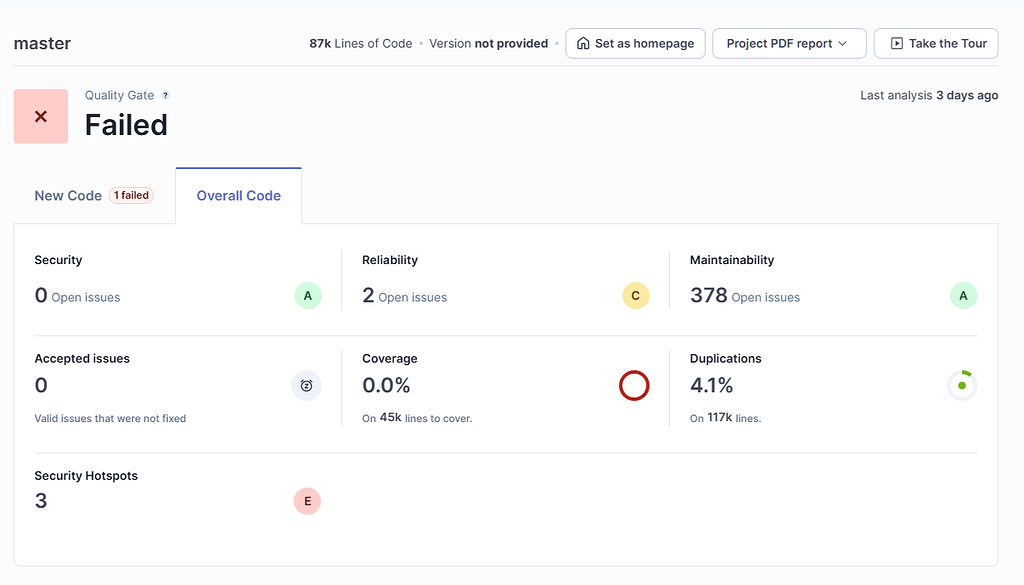Click the Duplications pie chart icon
The width and height of the screenshot is (1024, 585).
(961, 384)
